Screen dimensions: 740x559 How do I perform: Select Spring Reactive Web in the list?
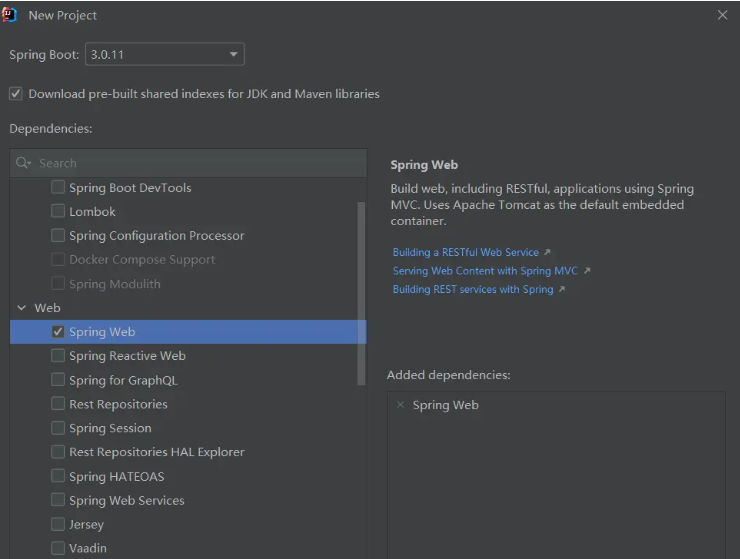127,356
